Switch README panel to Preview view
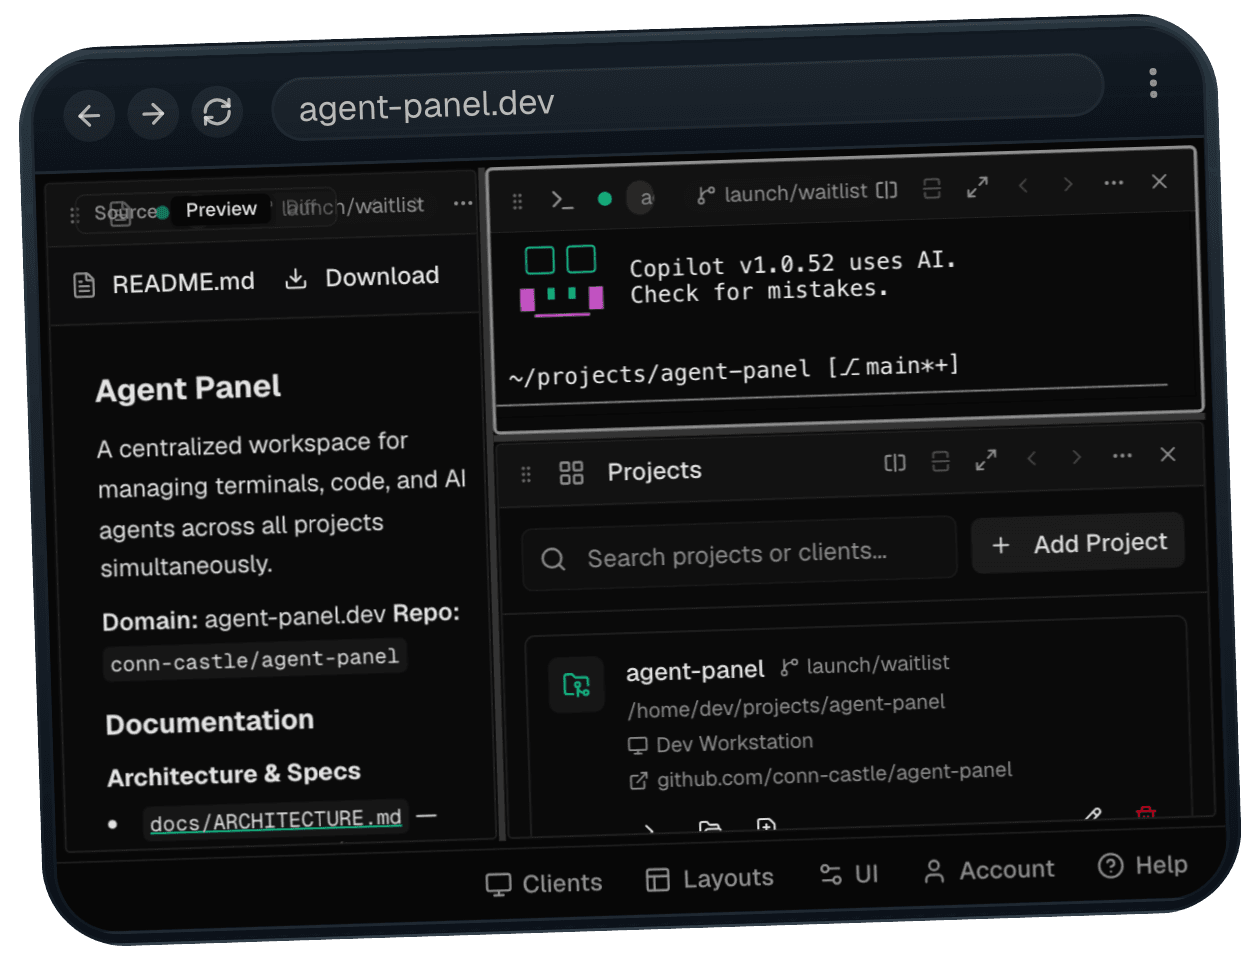 pyautogui.click(x=221, y=209)
